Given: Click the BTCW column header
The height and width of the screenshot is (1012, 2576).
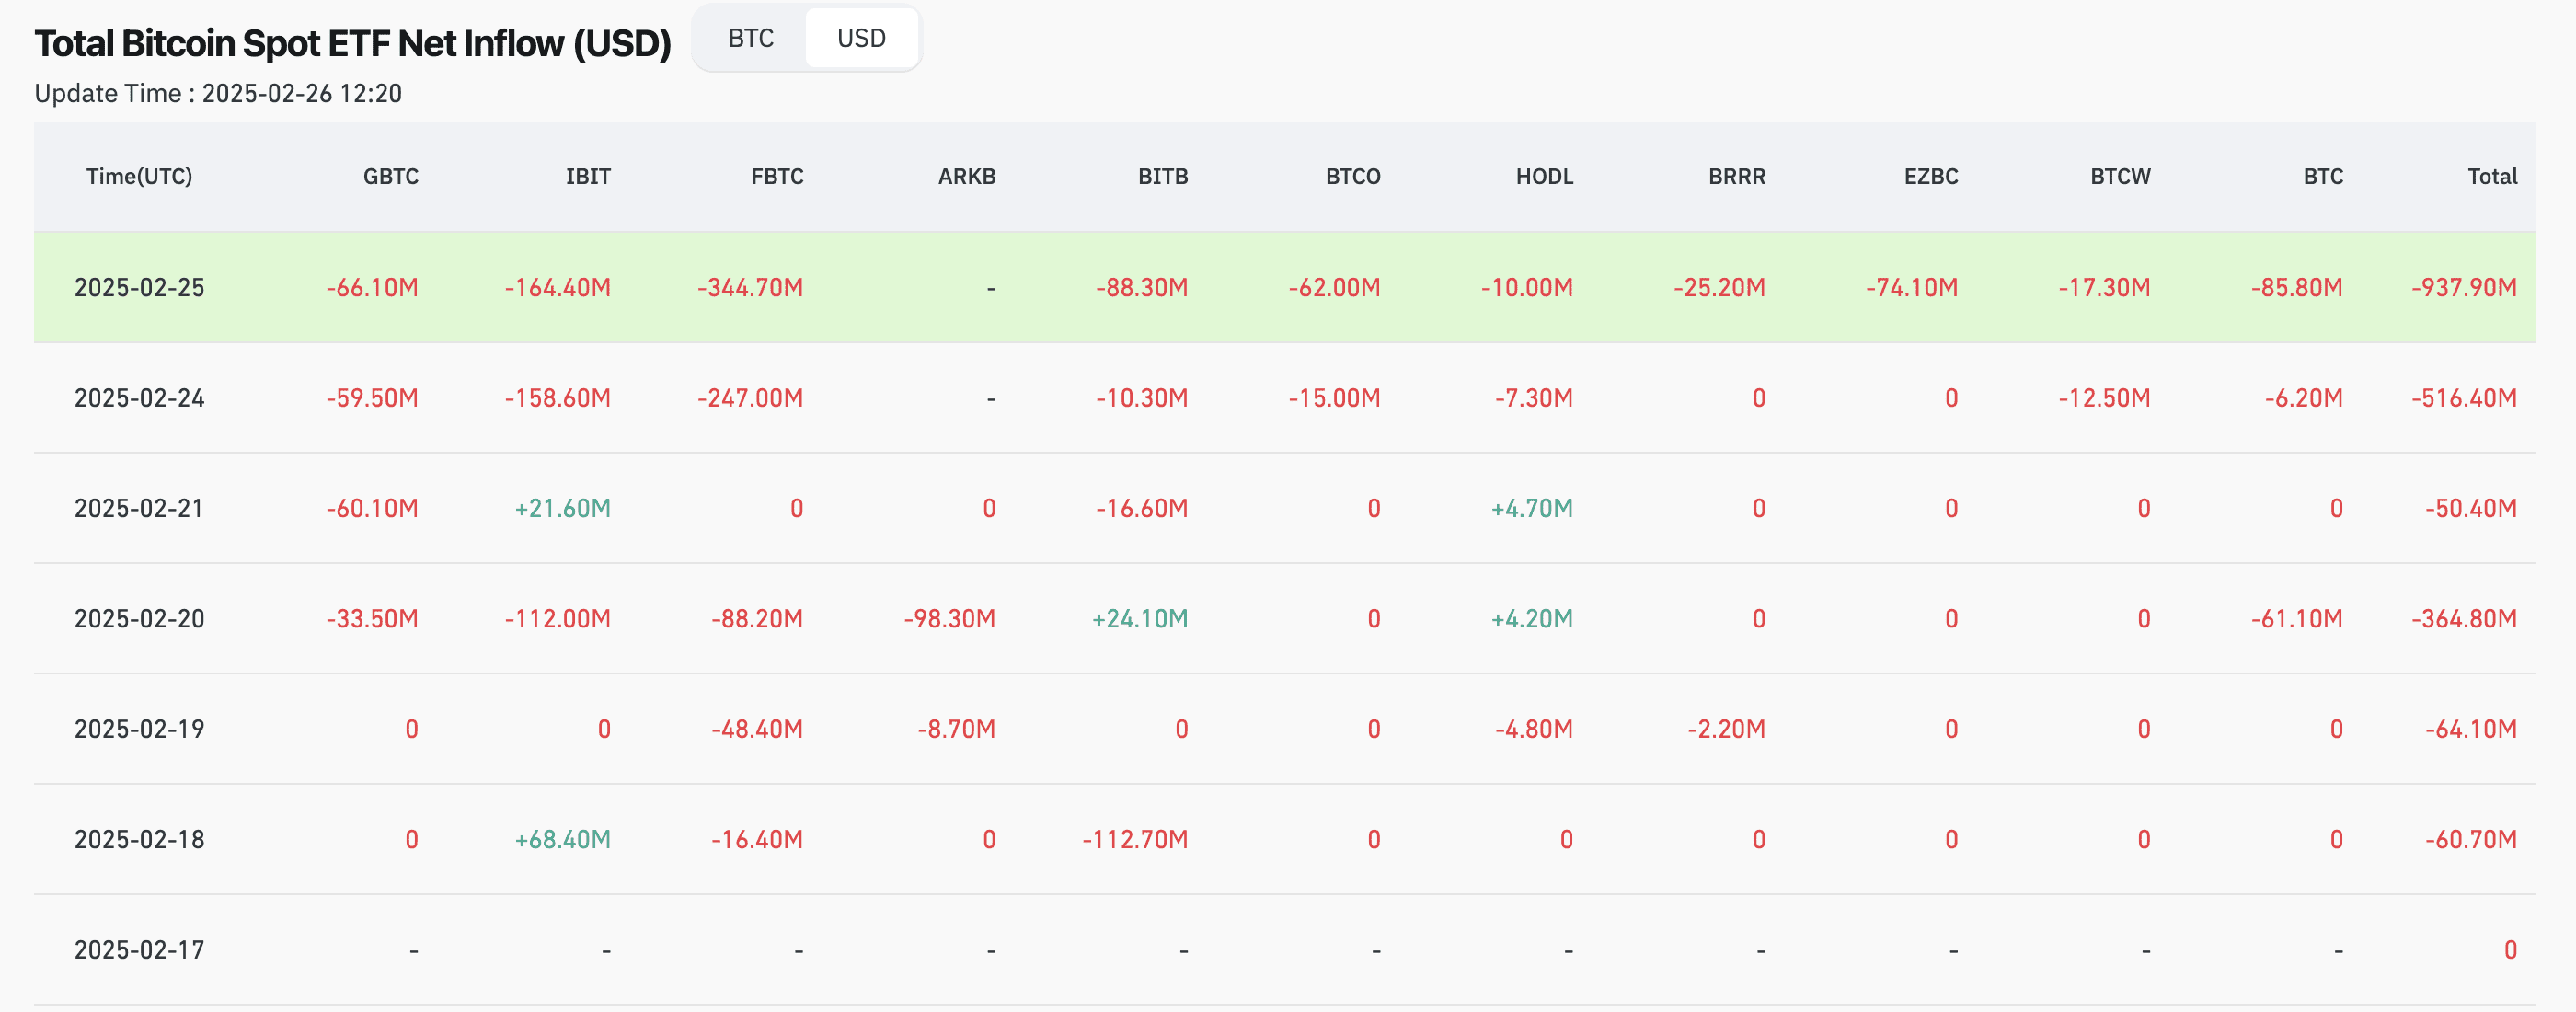Looking at the screenshot, I should point(2120,177).
